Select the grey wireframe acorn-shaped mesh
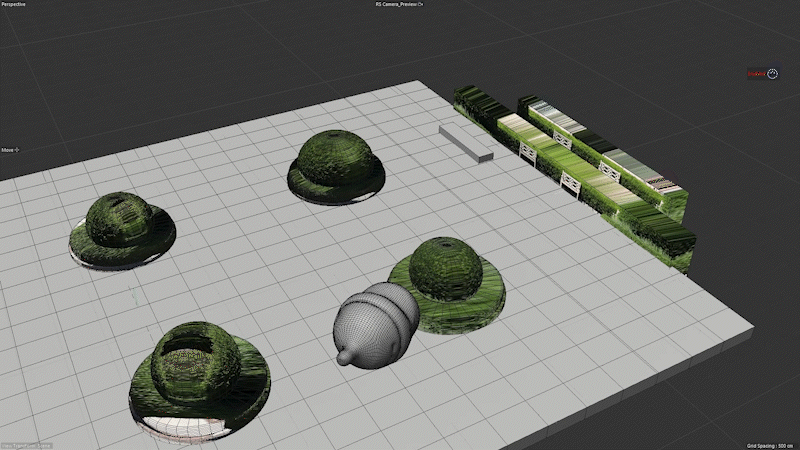The image size is (800, 450). point(375,324)
